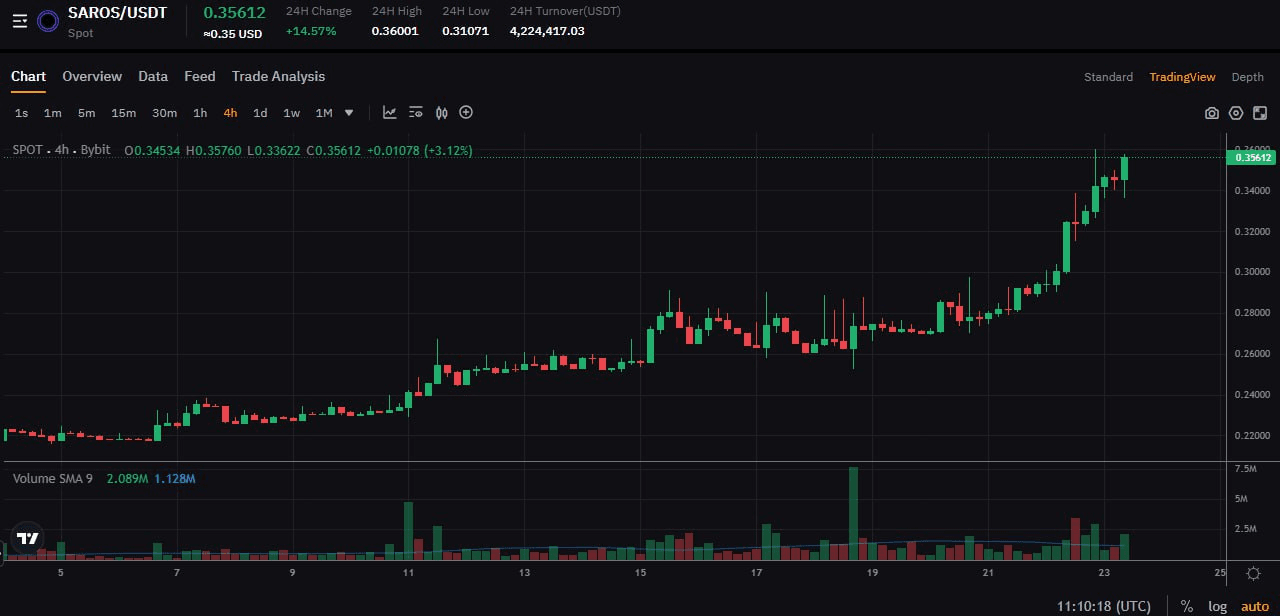Open chart settings hexagon icon
Screen dimensions: 1280x616
[x=1236, y=113]
